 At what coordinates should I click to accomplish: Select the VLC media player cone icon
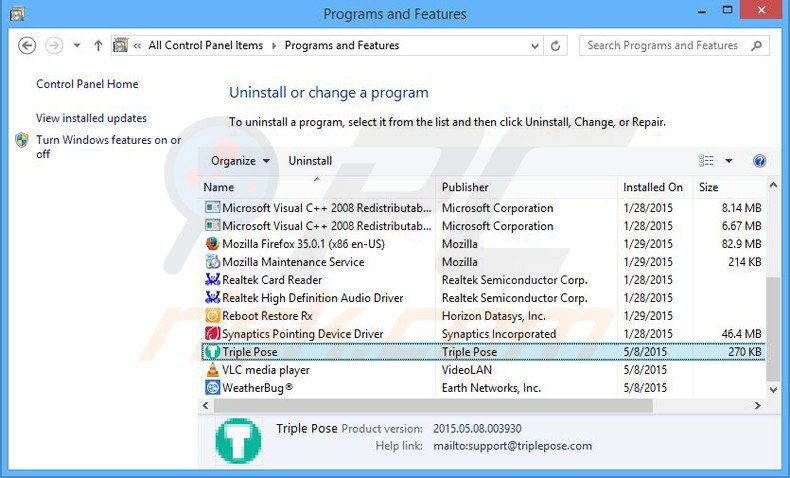pos(213,370)
